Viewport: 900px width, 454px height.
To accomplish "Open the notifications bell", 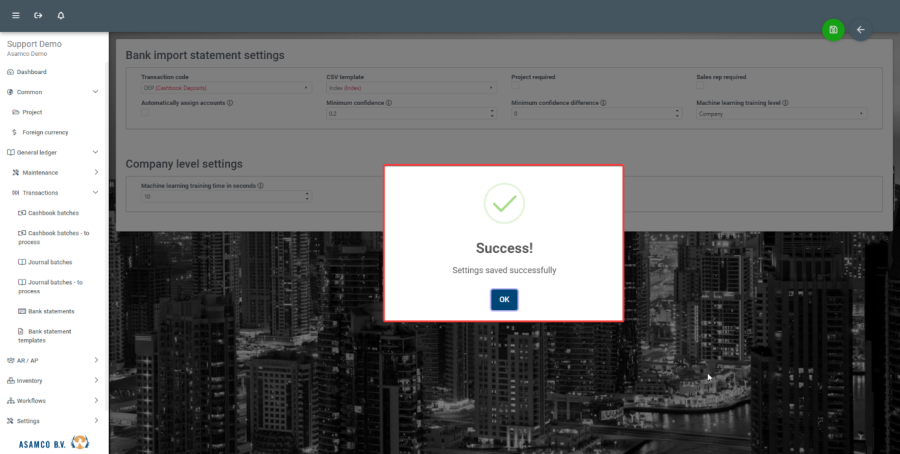I will pyautogui.click(x=61, y=15).
